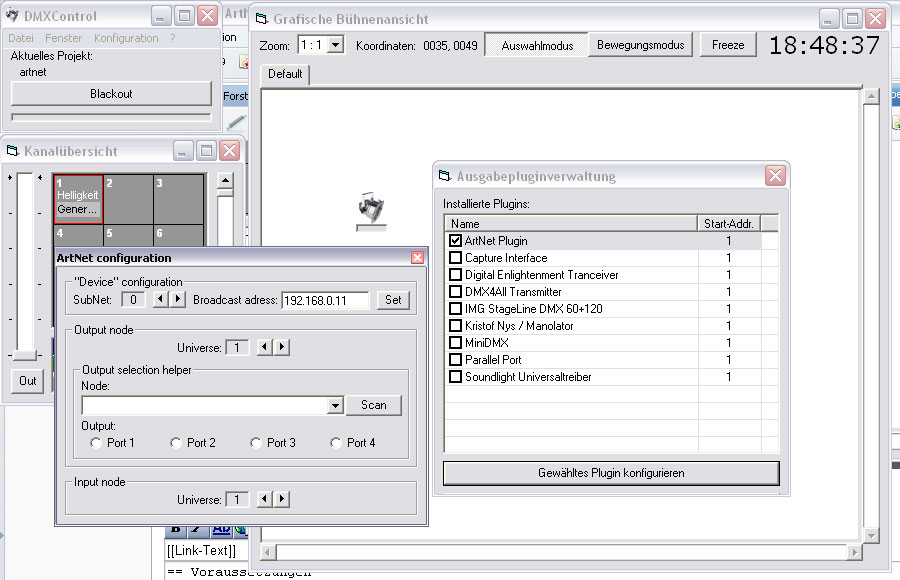Screen dimensions: 900x580
Task: Open the Zoom level dropdown
Action: point(334,45)
